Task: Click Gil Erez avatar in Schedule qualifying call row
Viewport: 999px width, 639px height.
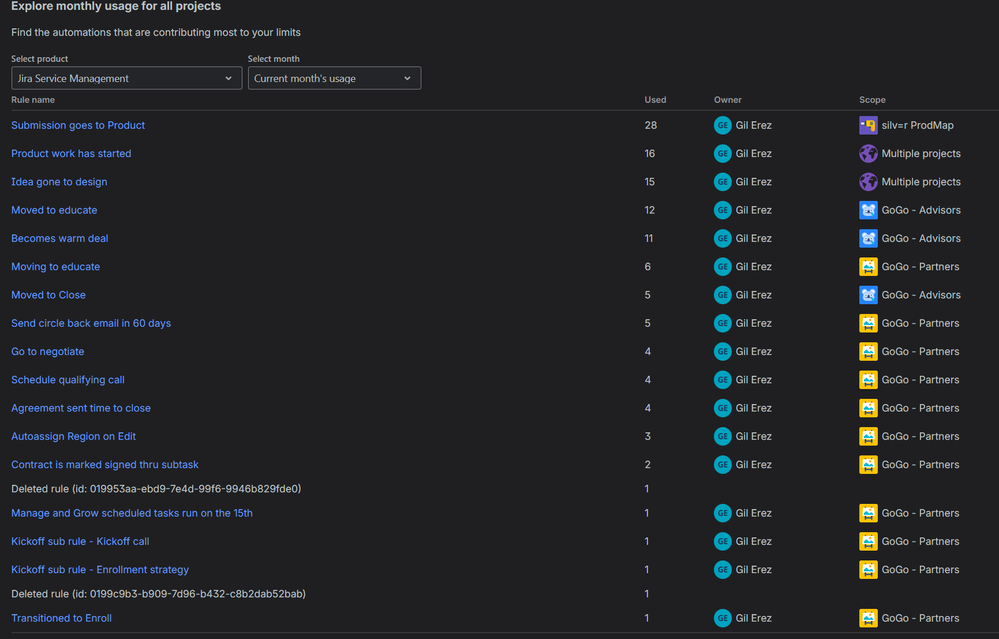Action: 722,380
